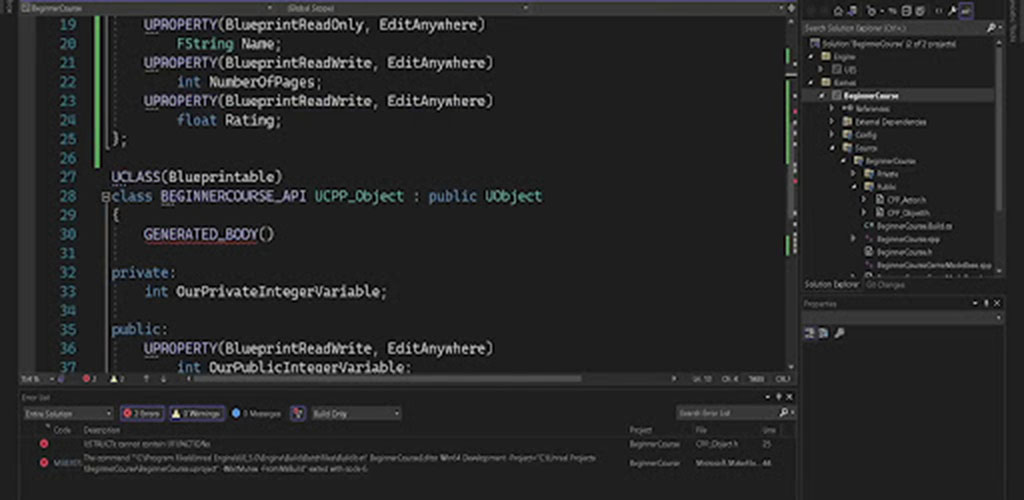Screen dimensions: 1024x500
Task: Click the Collapse All icon in Solution Explorer toolbar
Action: (907, 11)
